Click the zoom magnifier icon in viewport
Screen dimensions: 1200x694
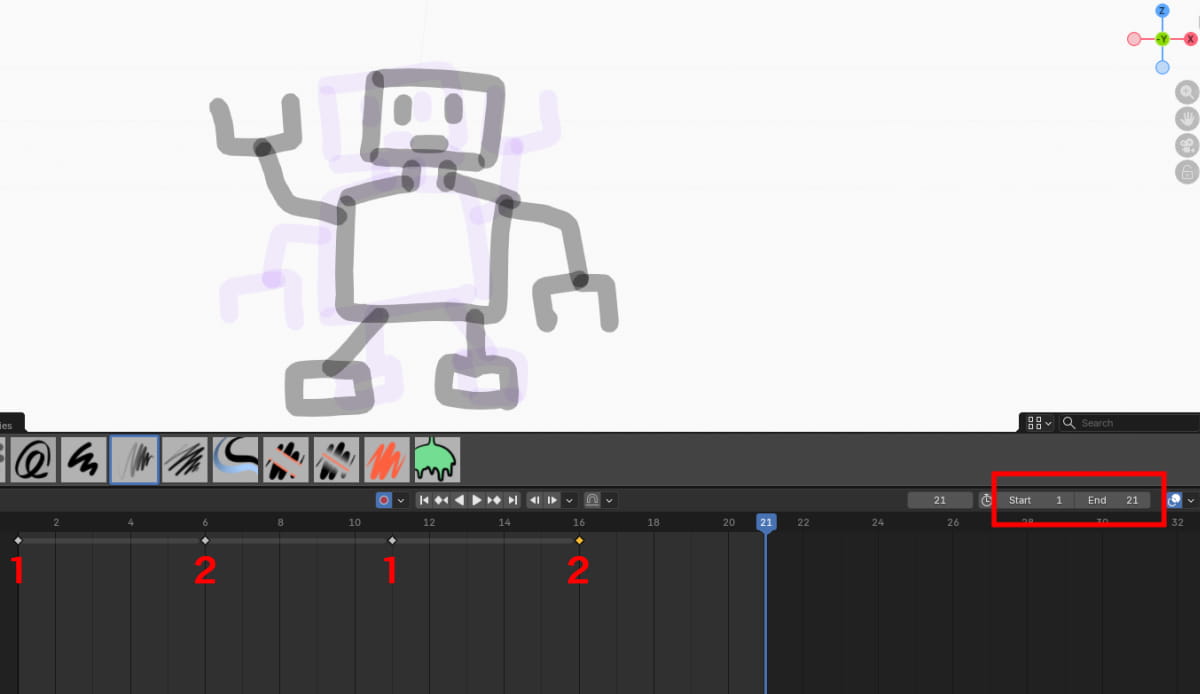[1187, 92]
